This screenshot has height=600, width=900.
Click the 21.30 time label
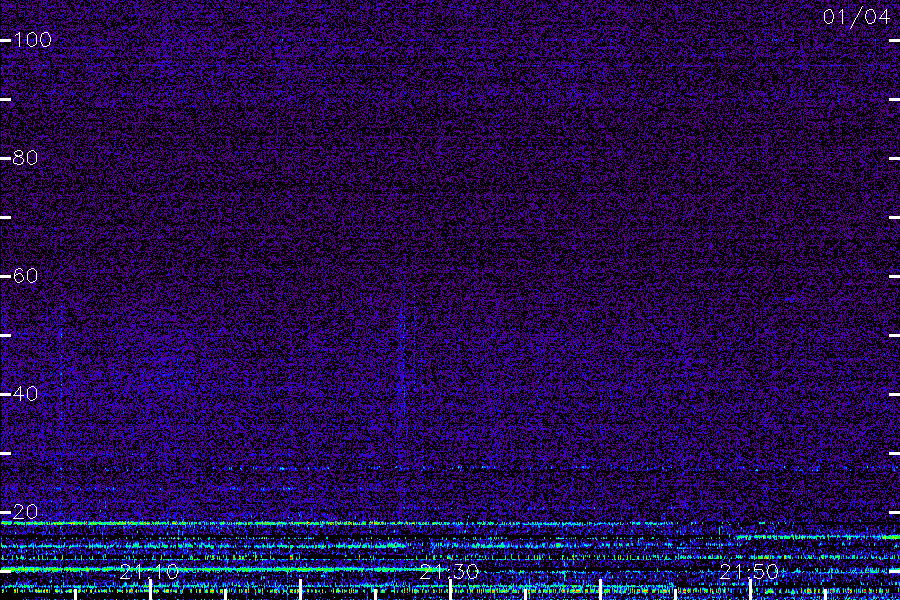tap(449, 572)
